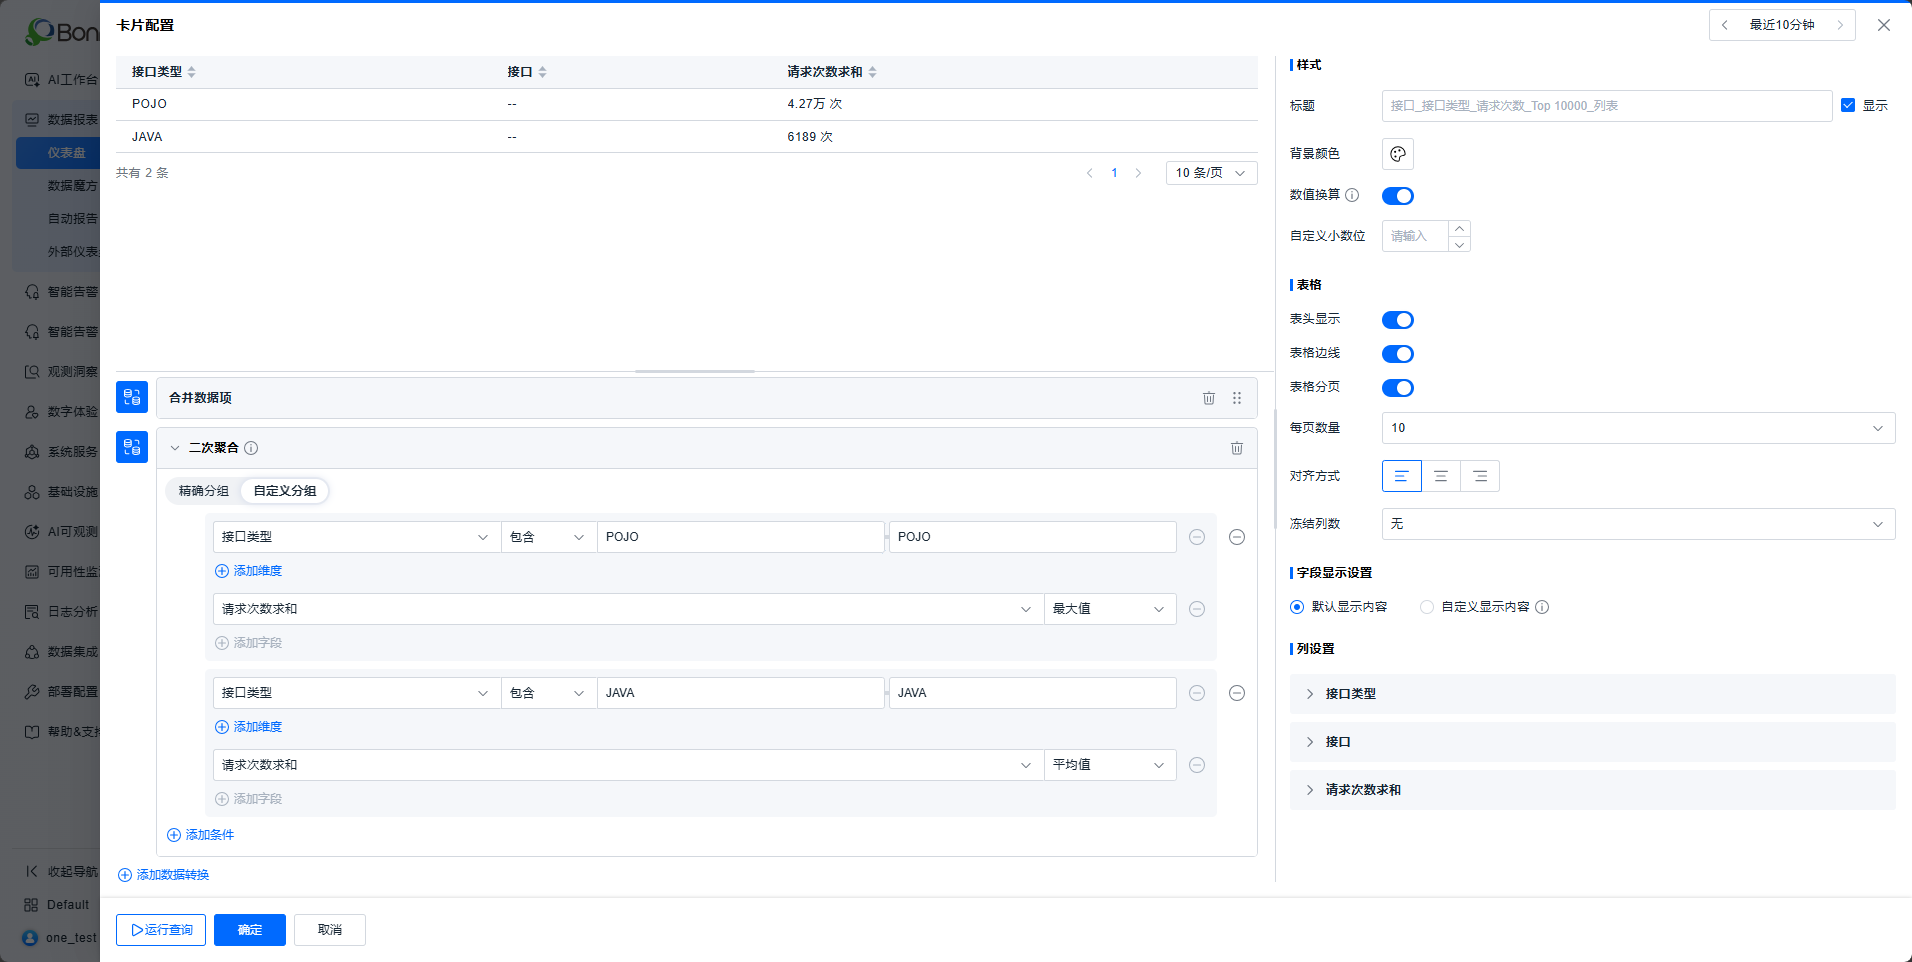This screenshot has height=962, width=1912.
Task: Close the 卡片配置 dialog
Action: [1884, 25]
